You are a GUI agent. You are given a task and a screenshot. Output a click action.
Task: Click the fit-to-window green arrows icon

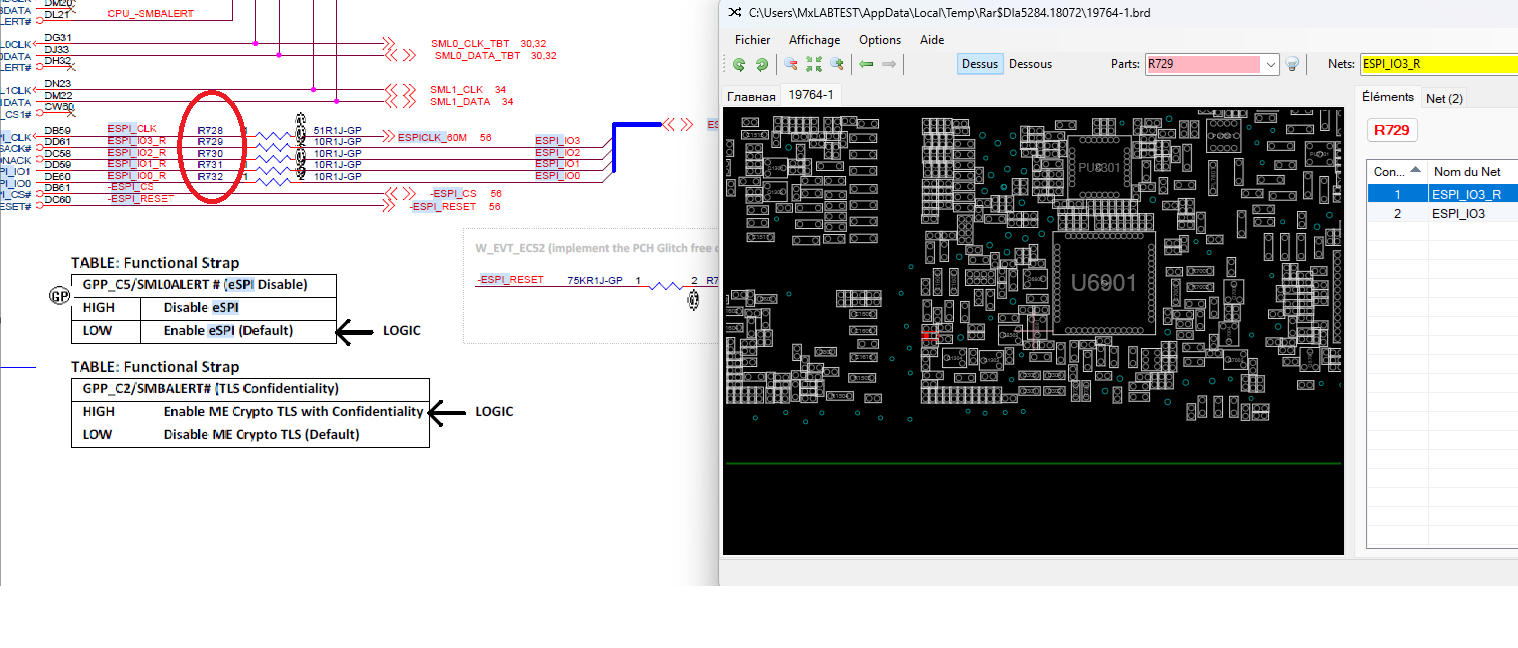pyautogui.click(x=814, y=64)
